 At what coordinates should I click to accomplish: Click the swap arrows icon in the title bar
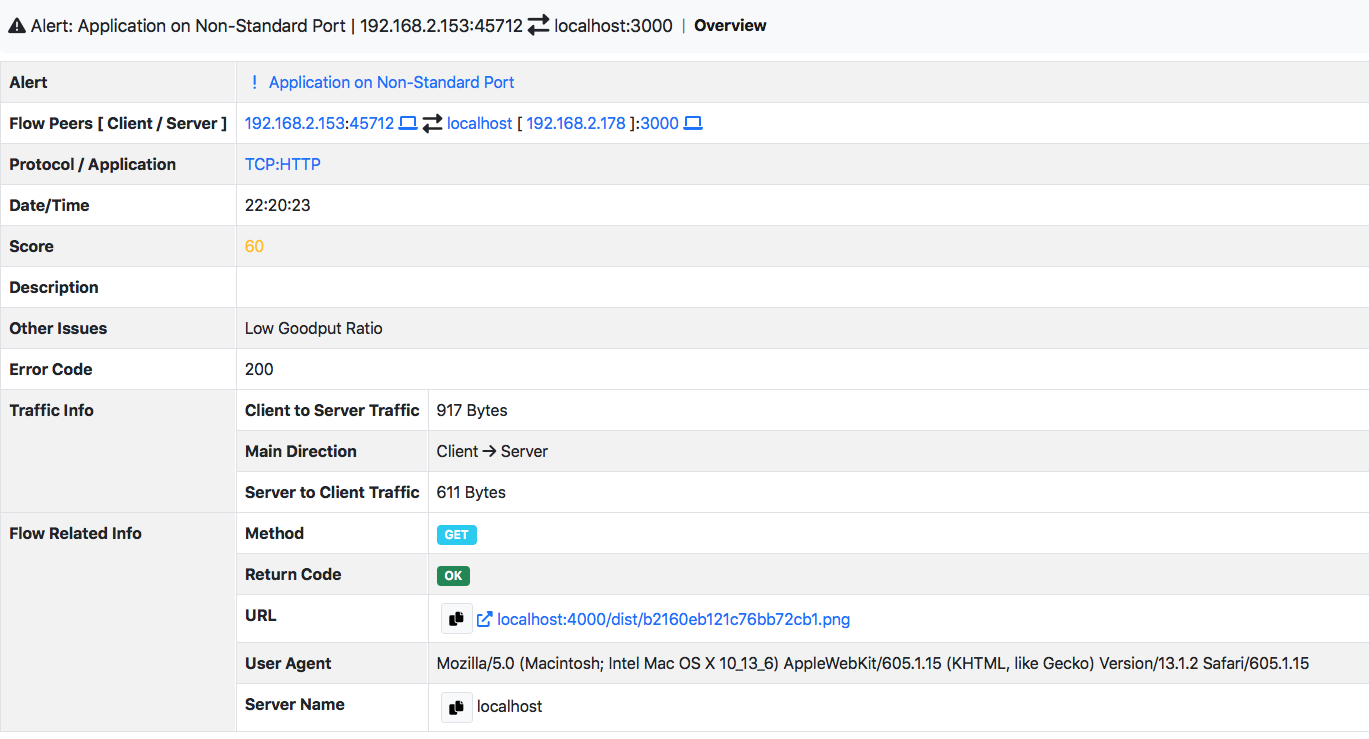tap(537, 25)
